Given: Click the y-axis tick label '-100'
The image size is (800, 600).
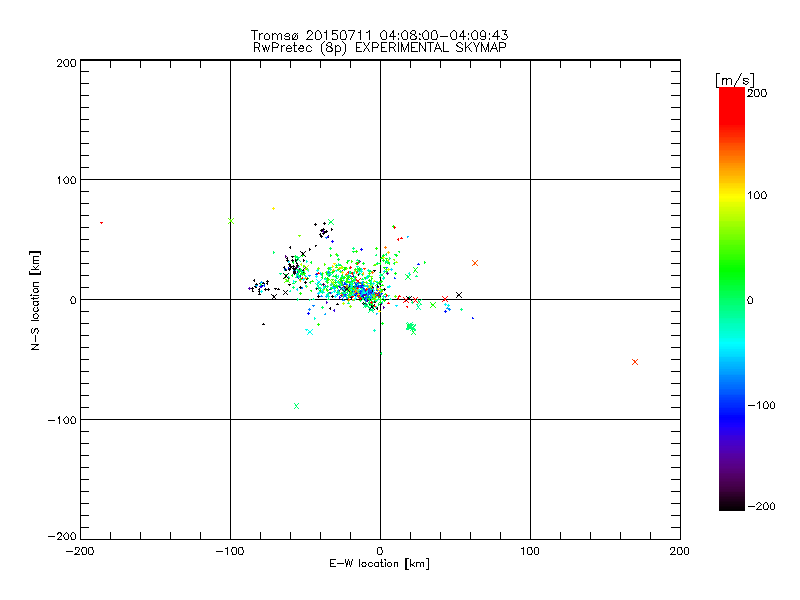Looking at the screenshot, I should (62, 420).
